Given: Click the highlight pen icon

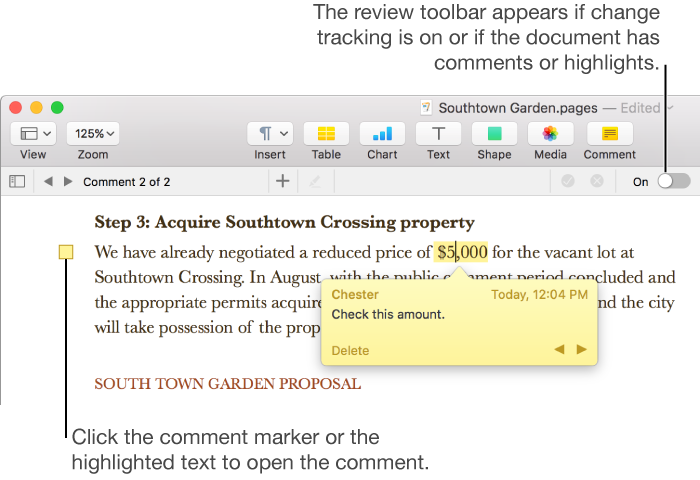Looking at the screenshot, I should (315, 181).
